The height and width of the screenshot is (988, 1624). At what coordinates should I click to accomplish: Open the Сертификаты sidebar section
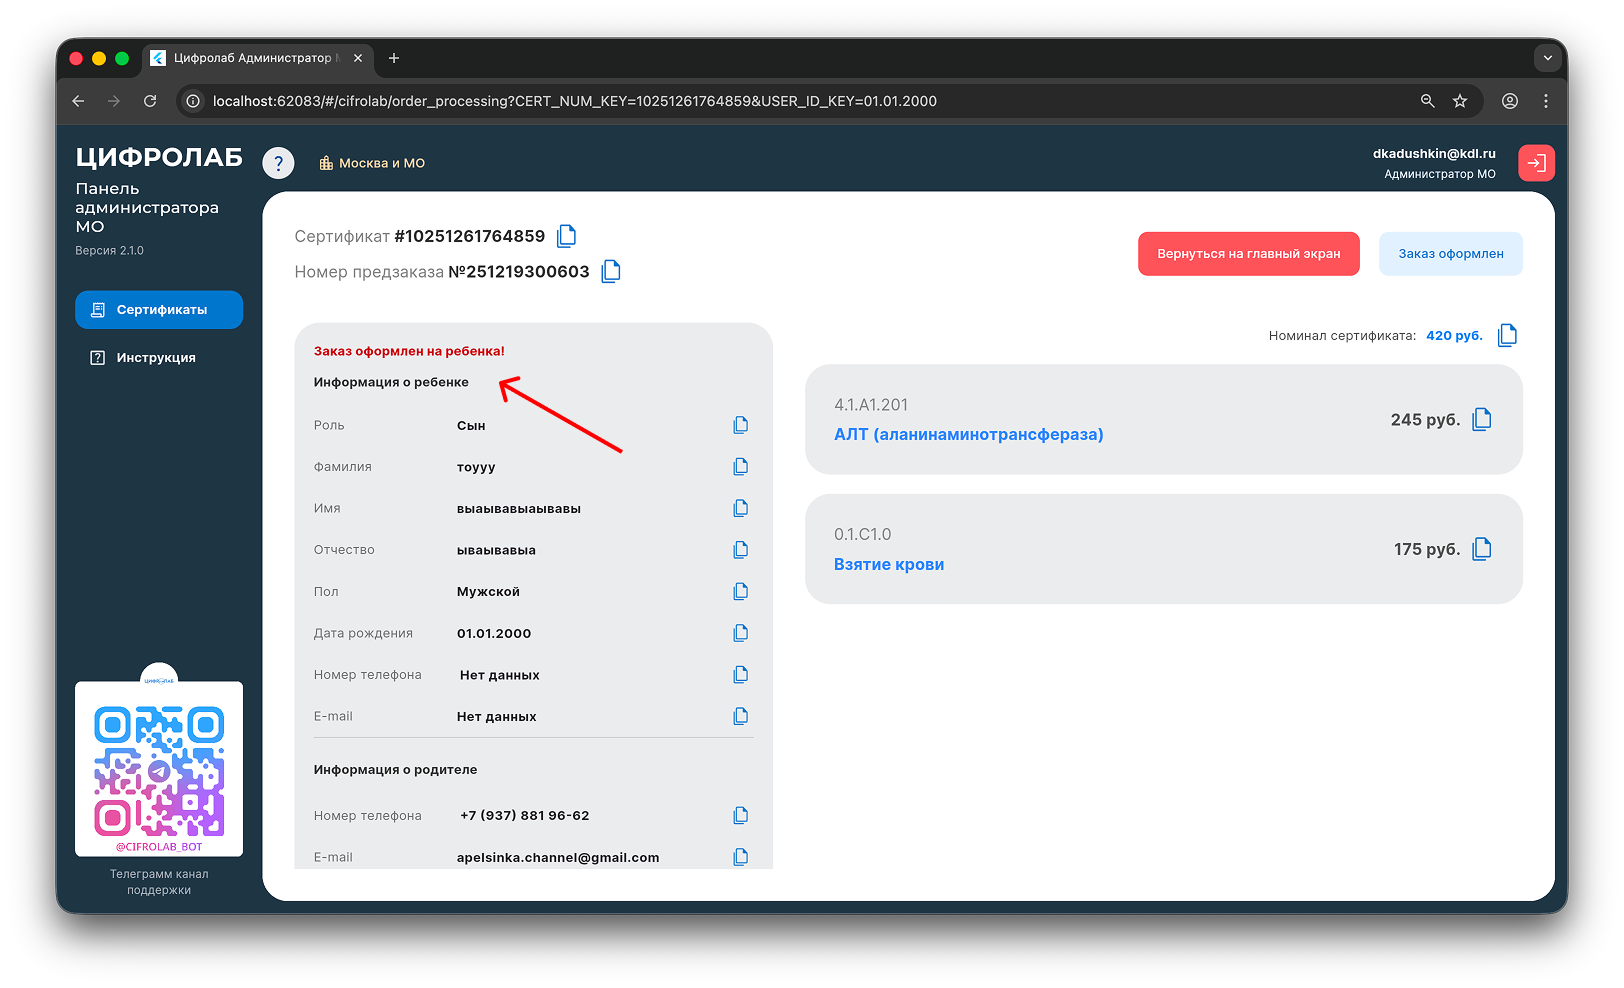pos(159,310)
